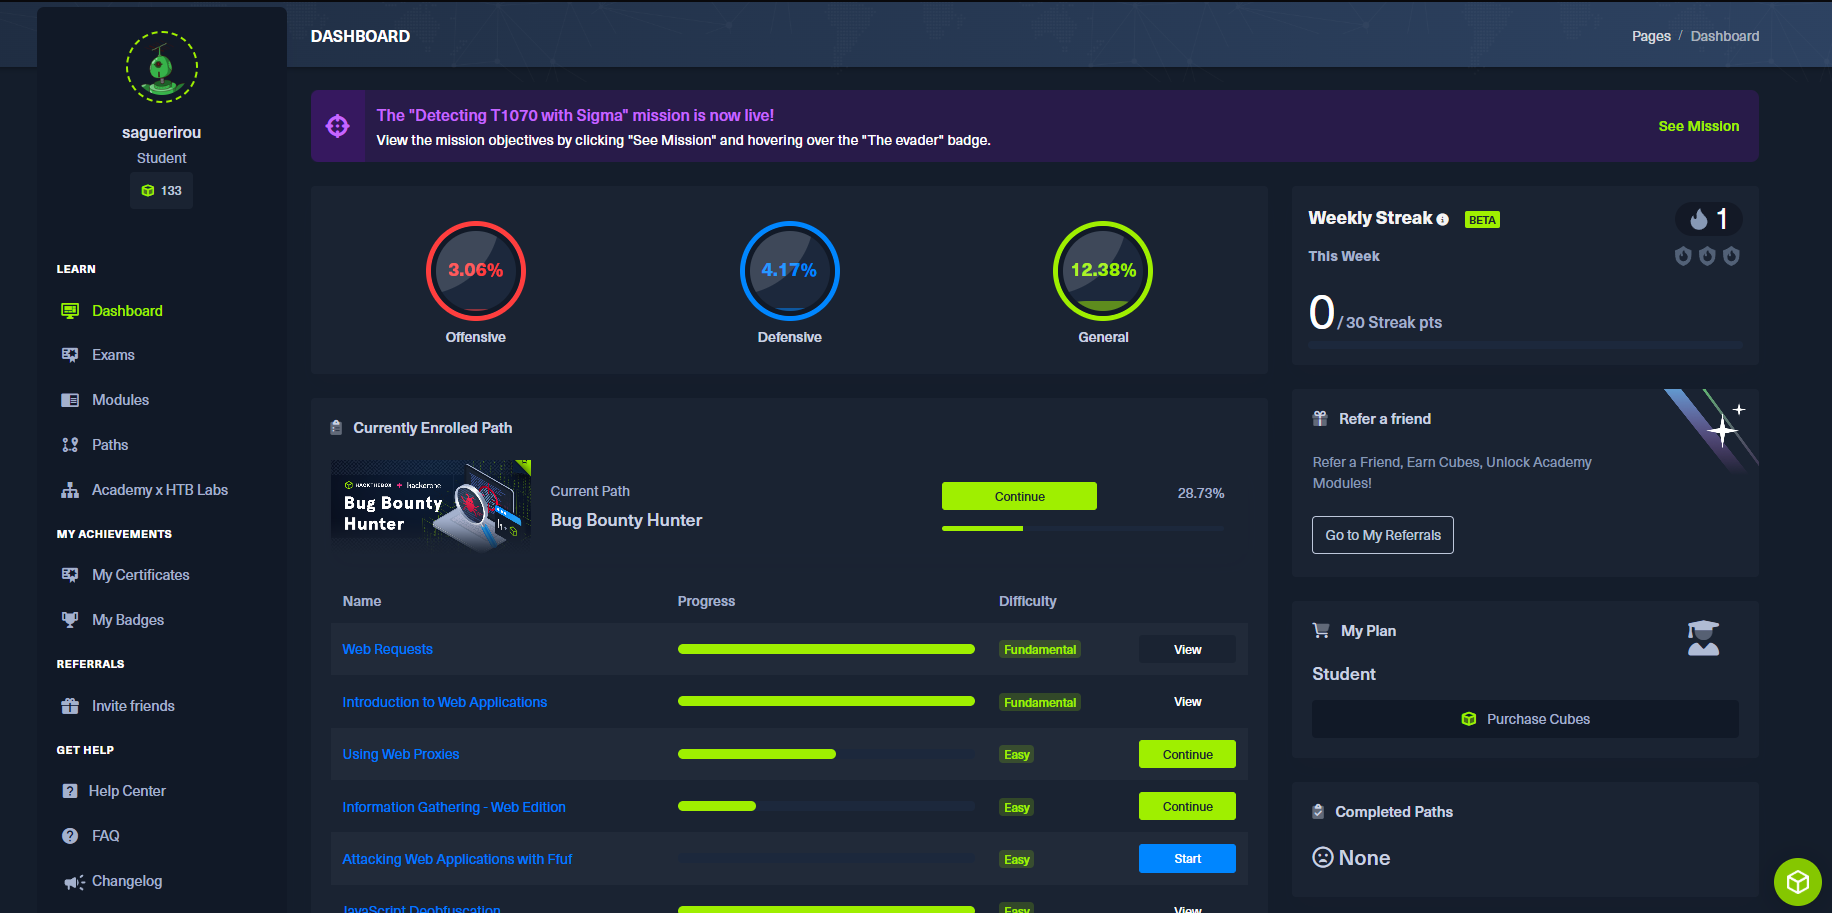This screenshot has height=913, width=1832.
Task: Click the weekly streak flame counter
Action: tap(1708, 219)
